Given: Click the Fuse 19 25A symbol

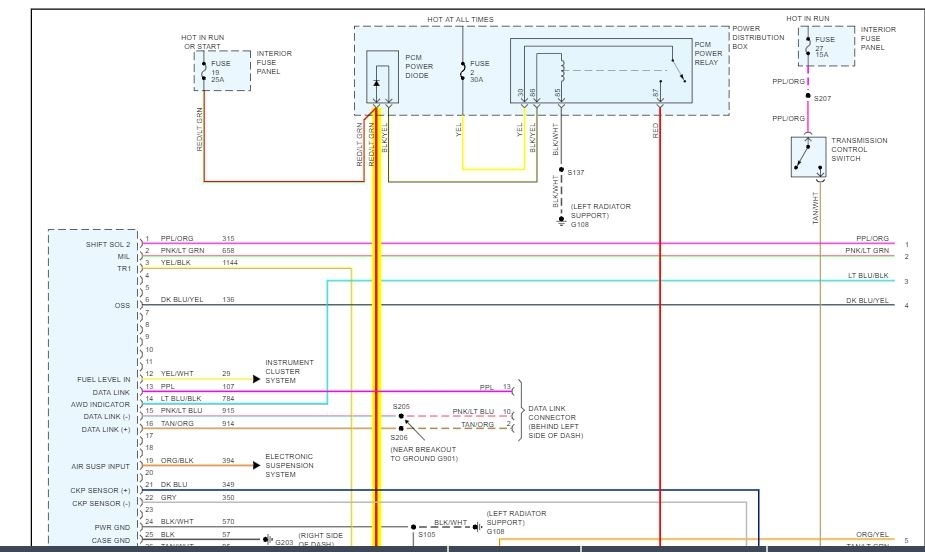Looking at the screenshot, I should pyautogui.click(x=204, y=70).
